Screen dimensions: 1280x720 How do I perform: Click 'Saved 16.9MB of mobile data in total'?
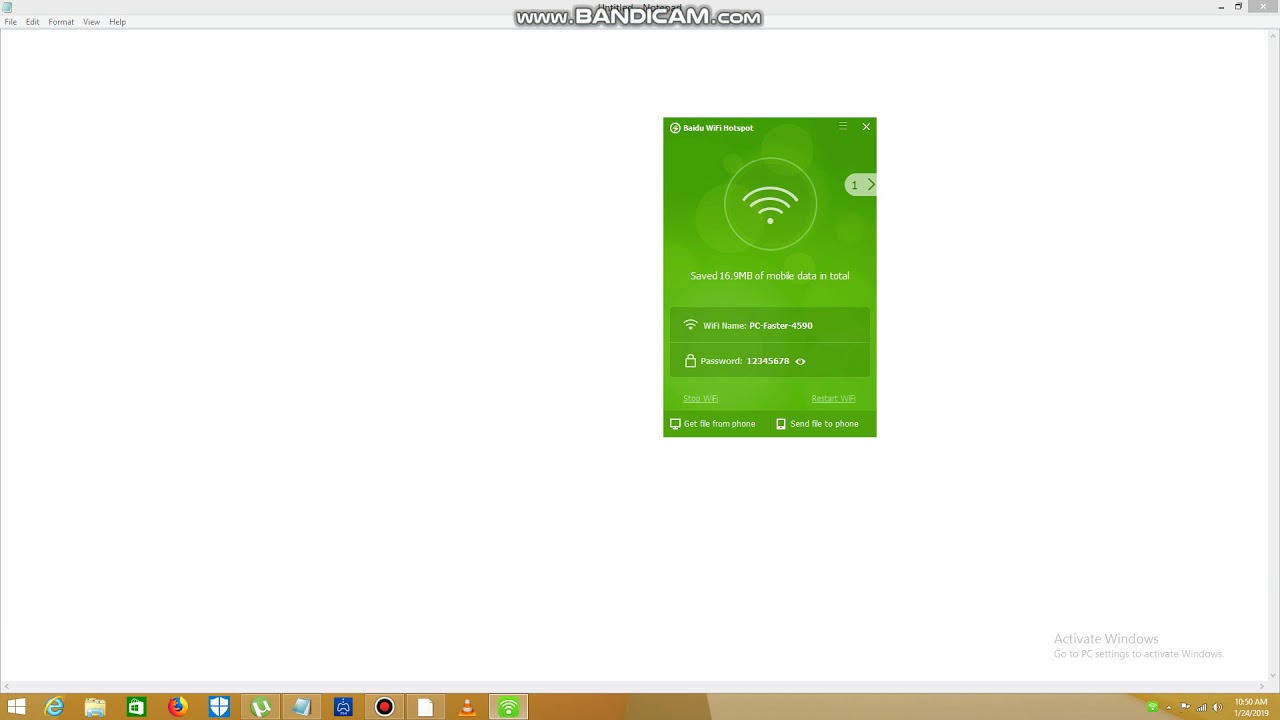770,276
